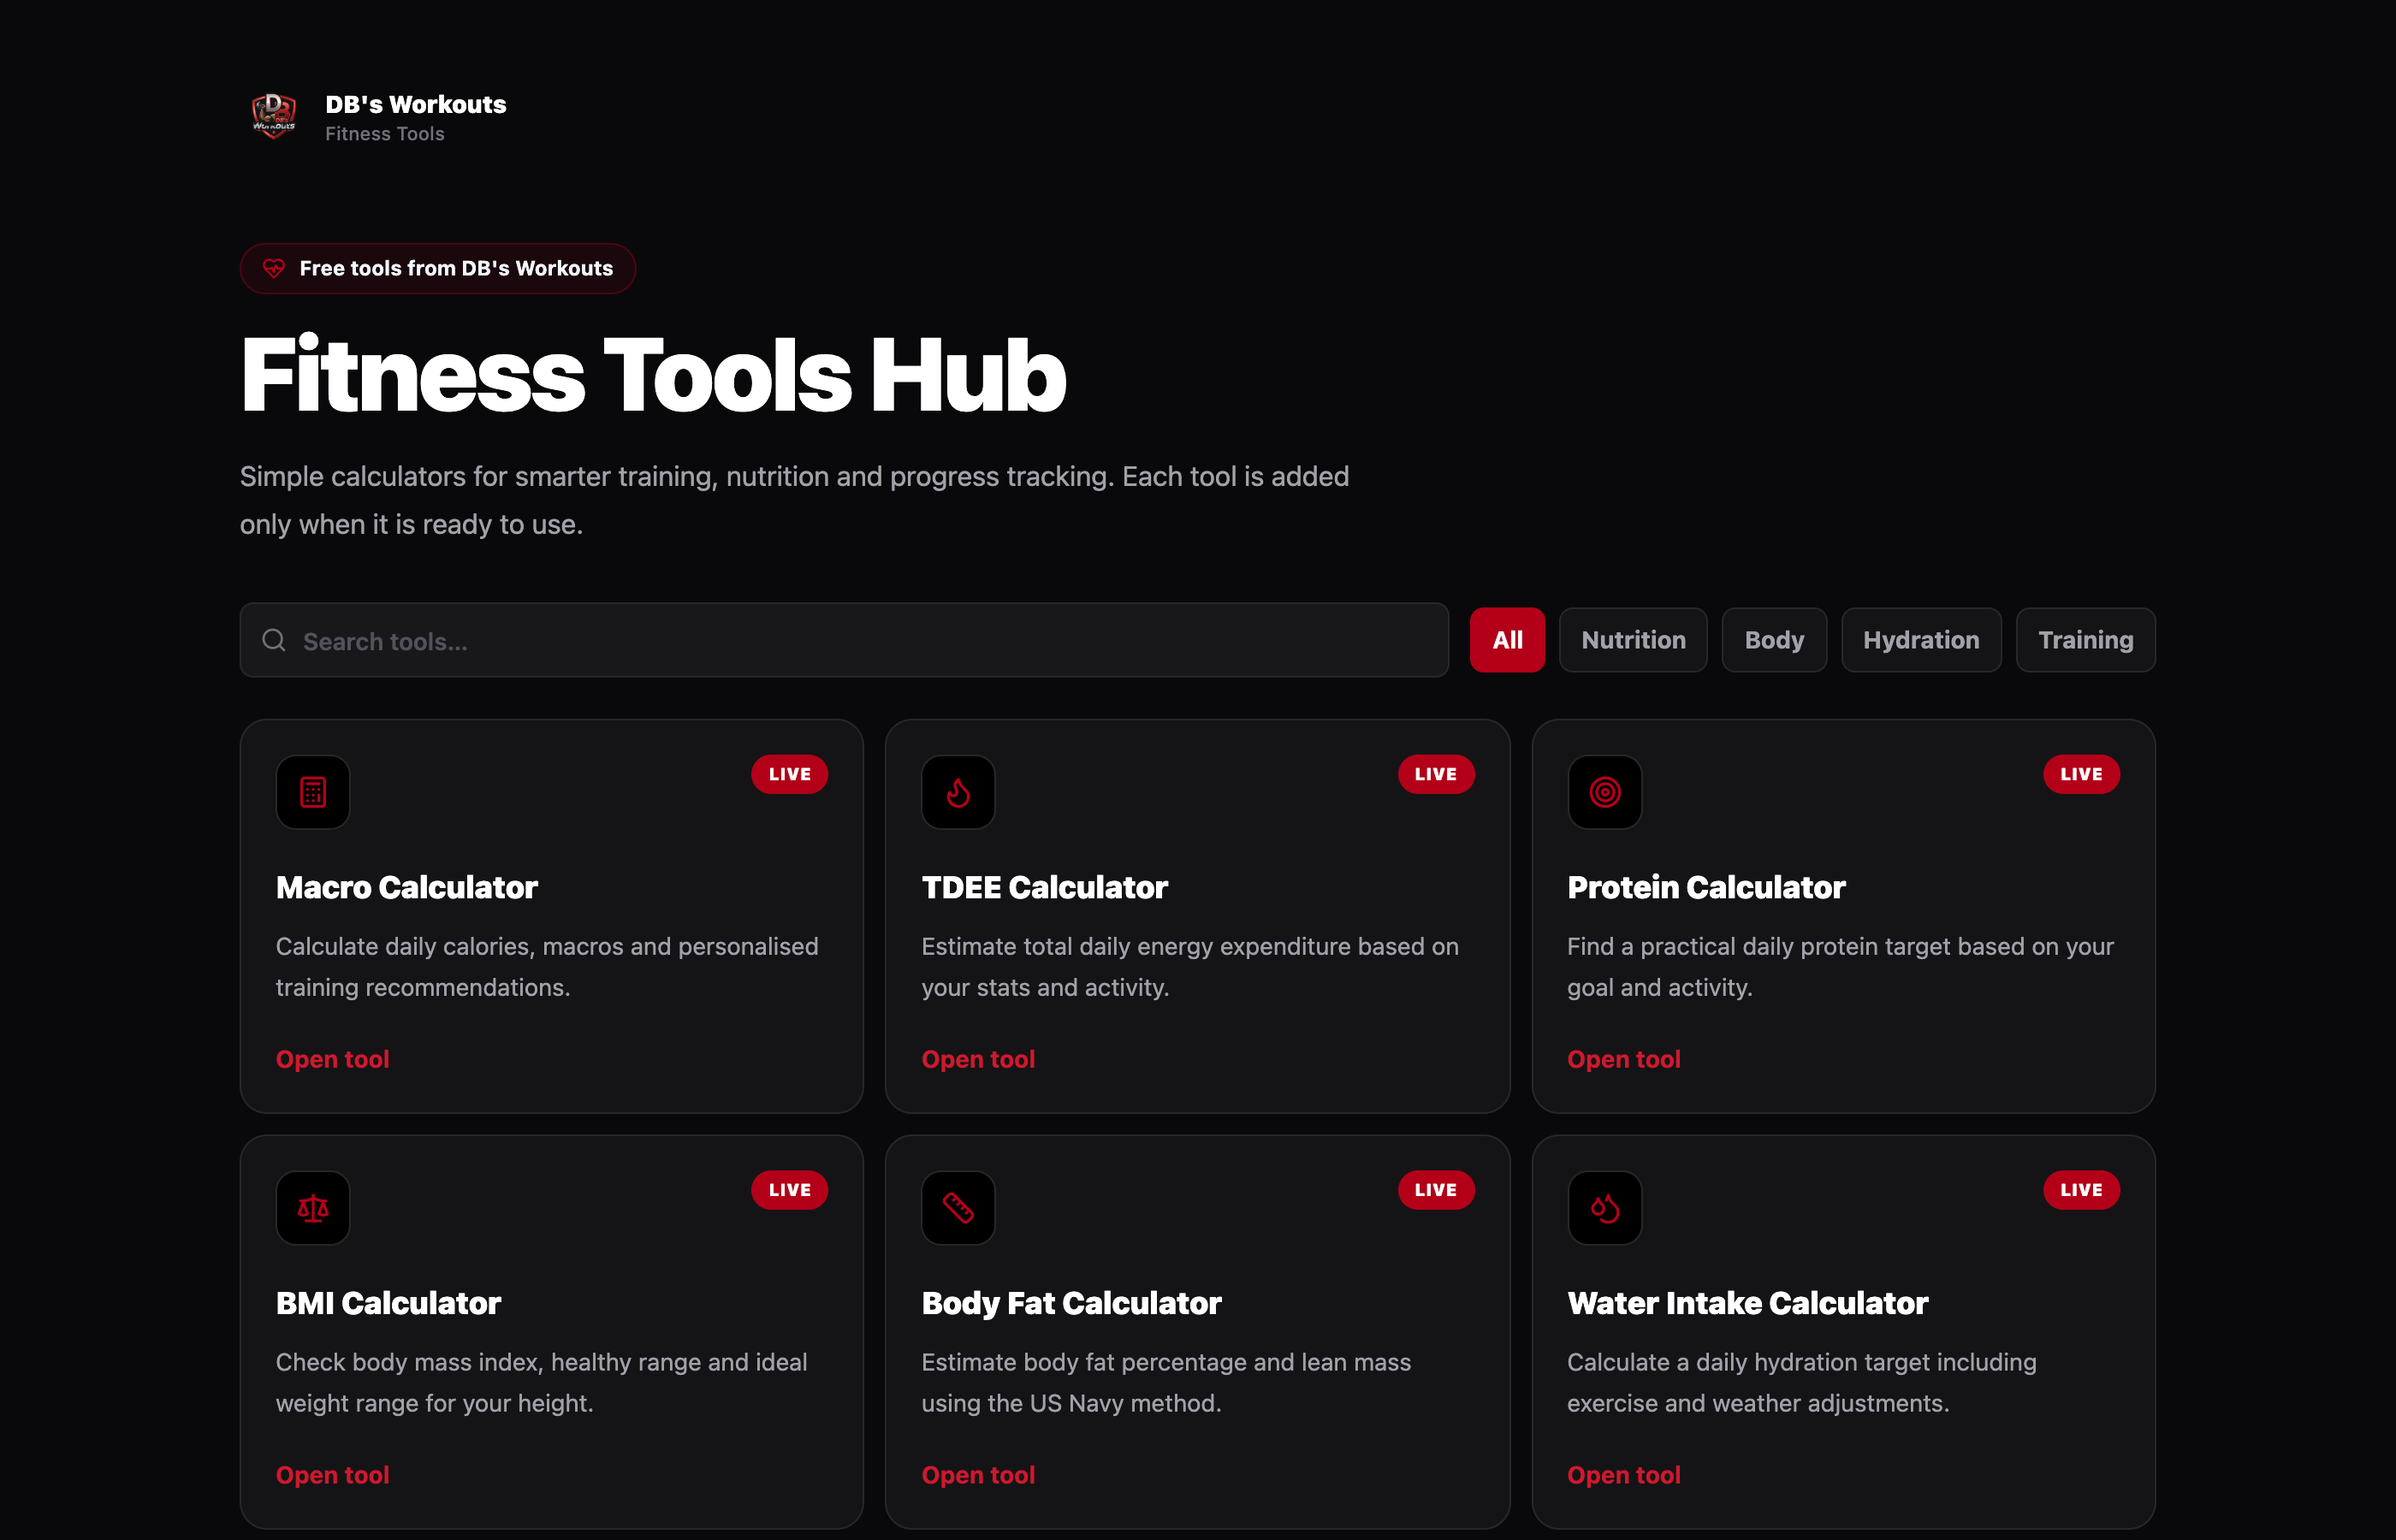Select the All filter tab
Viewport: 2396px width, 1540px height.
pyautogui.click(x=1507, y=640)
